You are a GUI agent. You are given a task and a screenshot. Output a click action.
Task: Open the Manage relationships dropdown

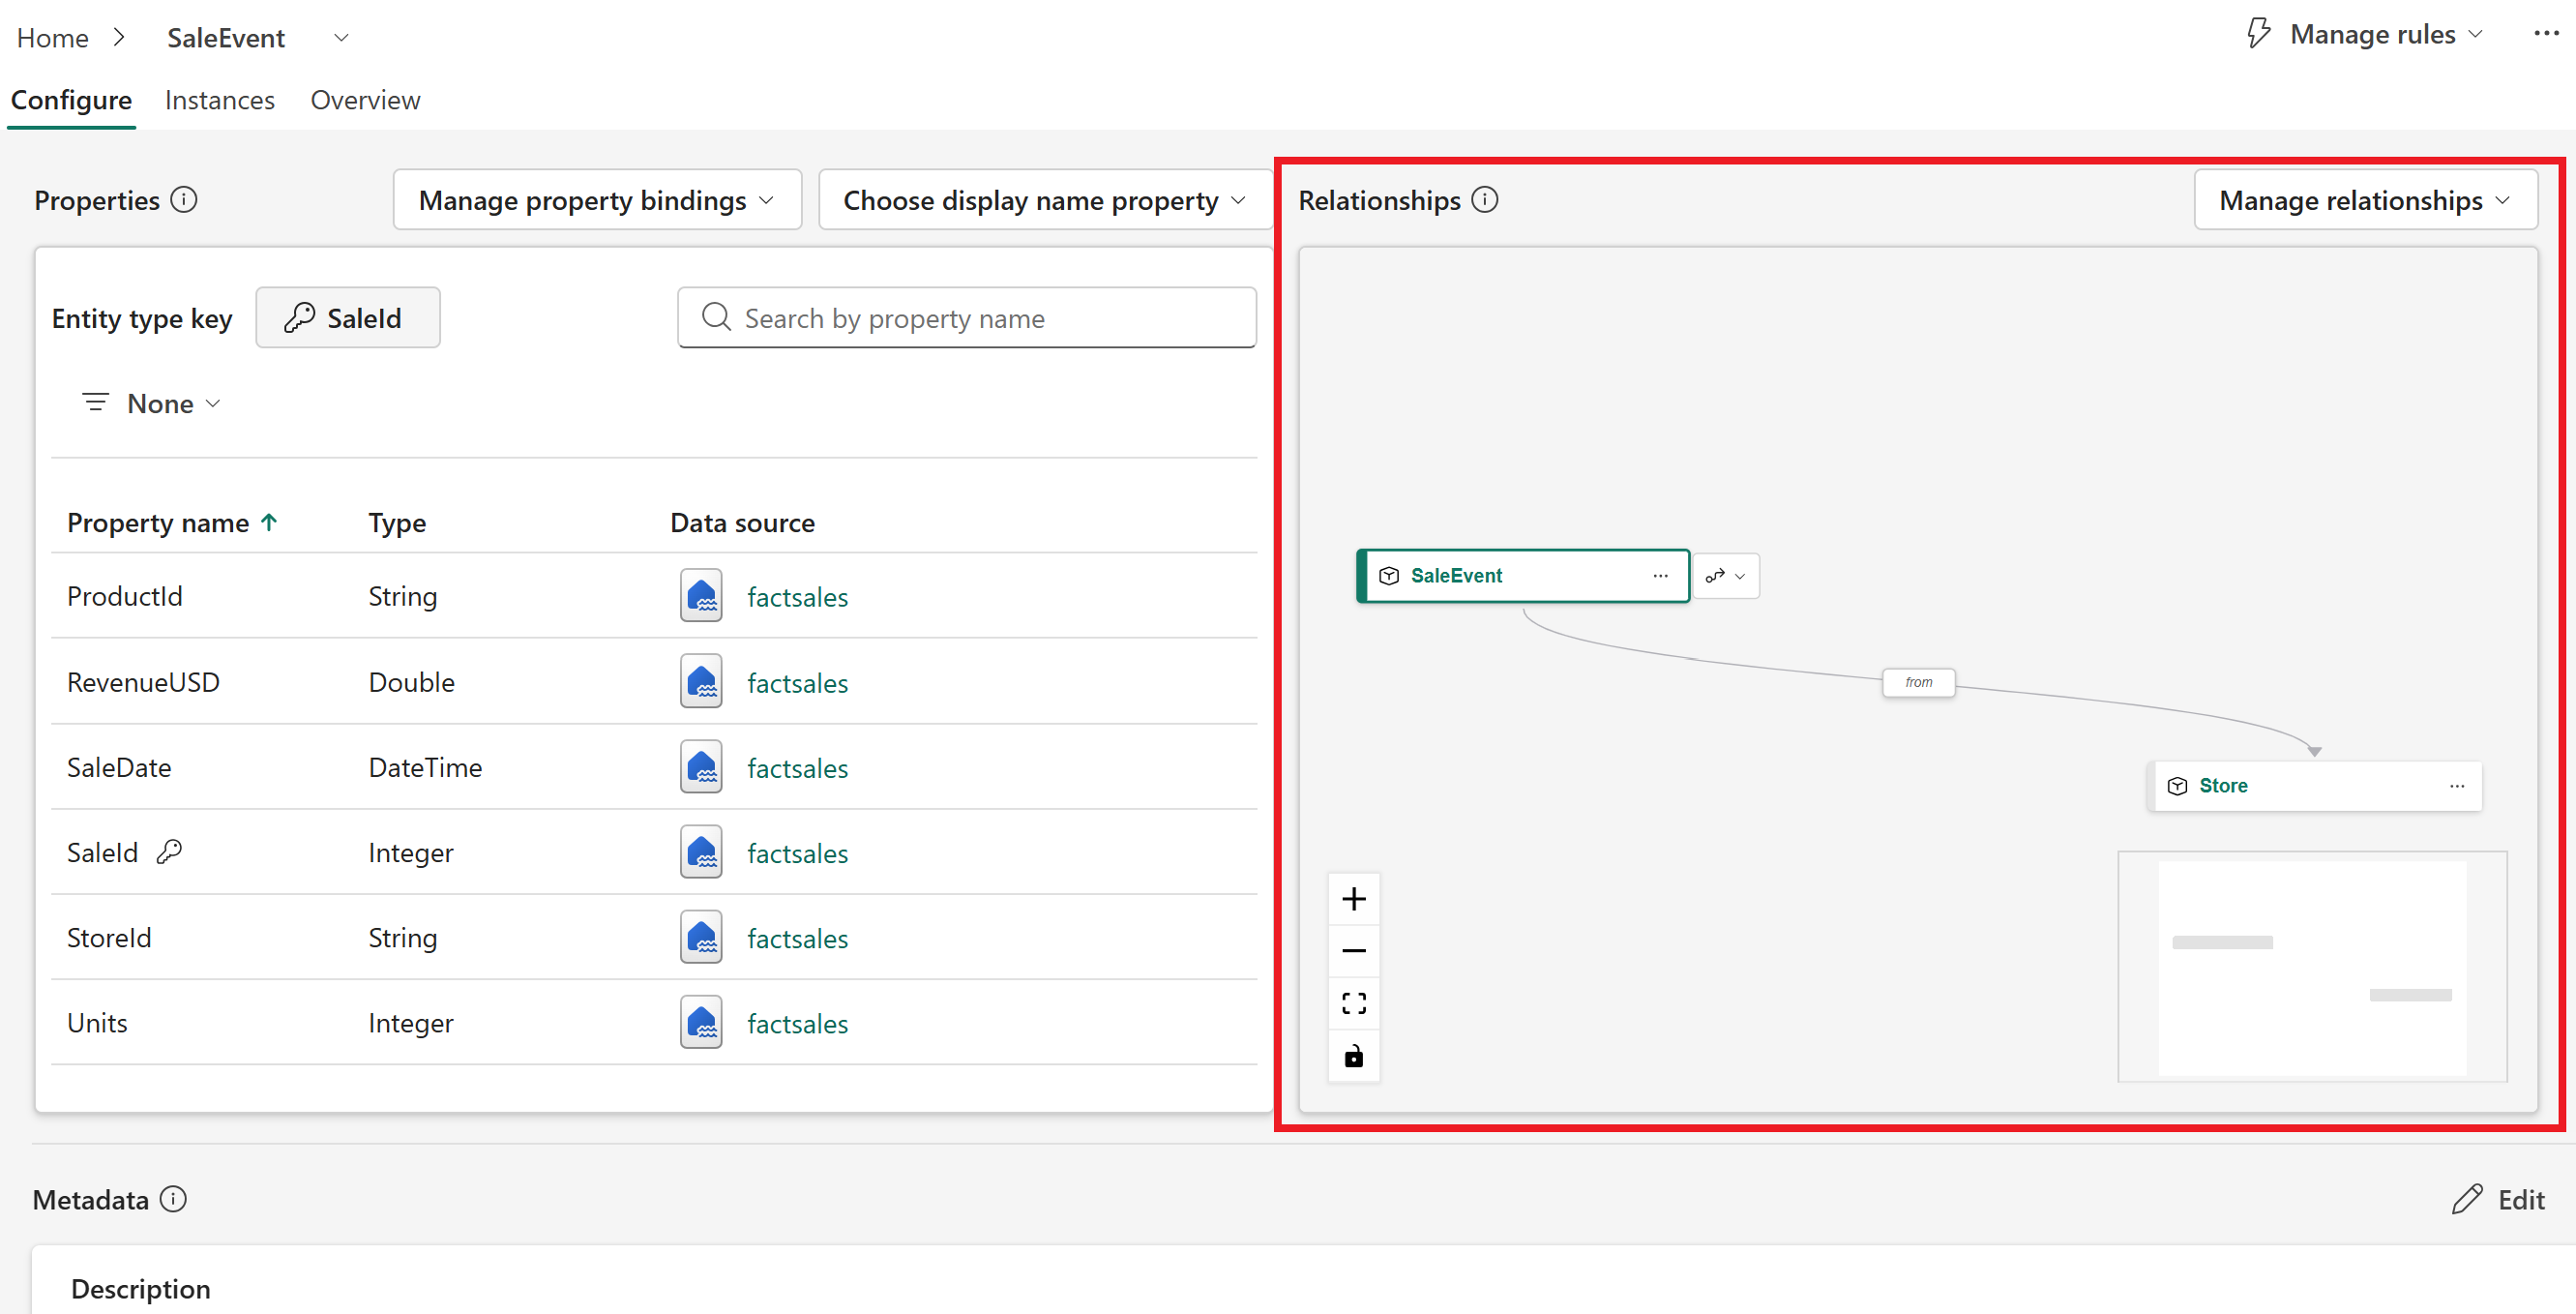2366,200
